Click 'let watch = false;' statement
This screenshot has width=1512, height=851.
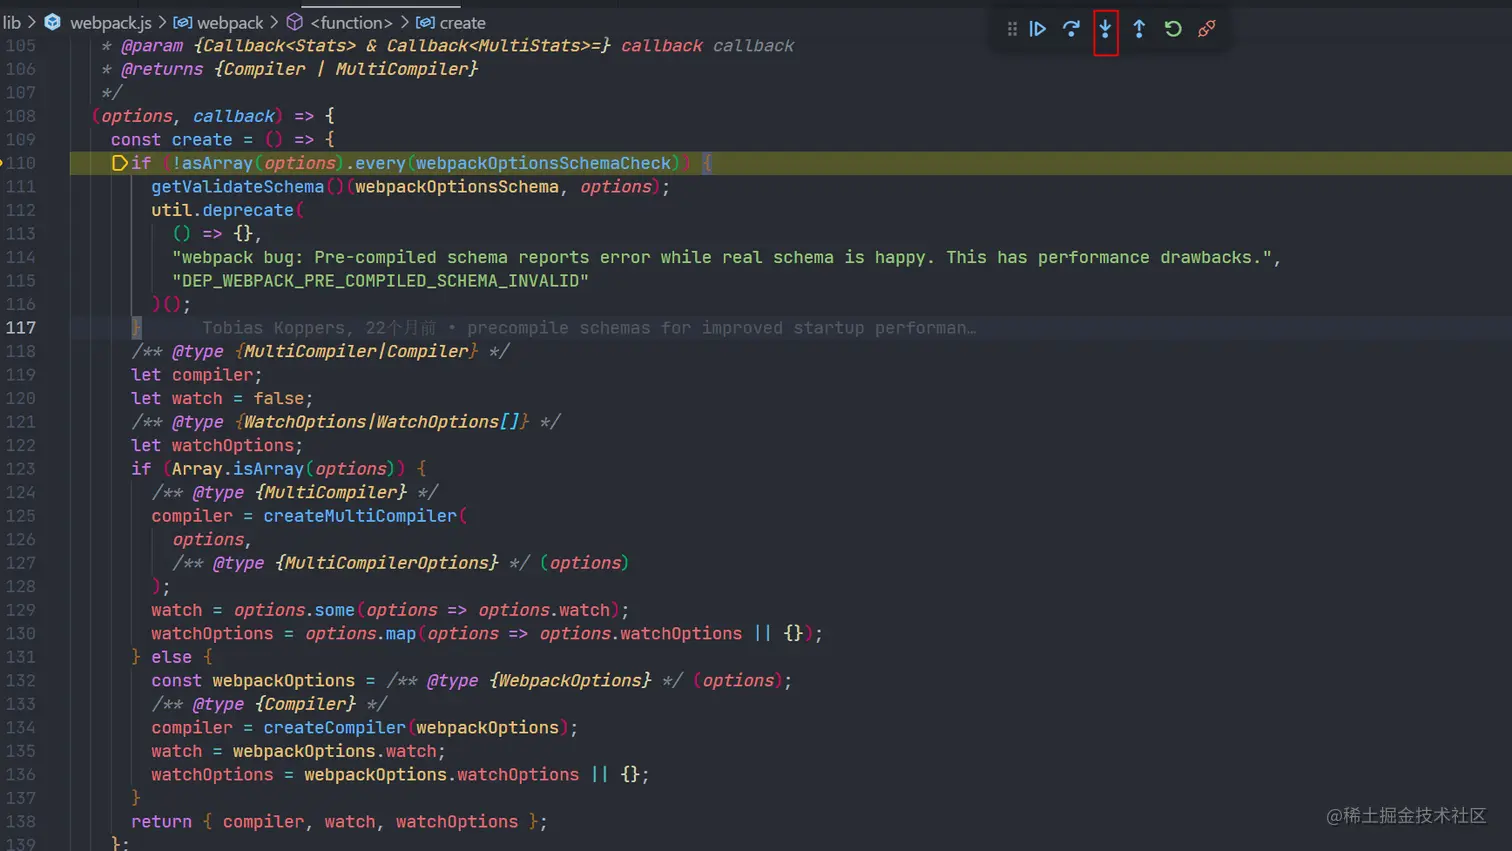[222, 398]
